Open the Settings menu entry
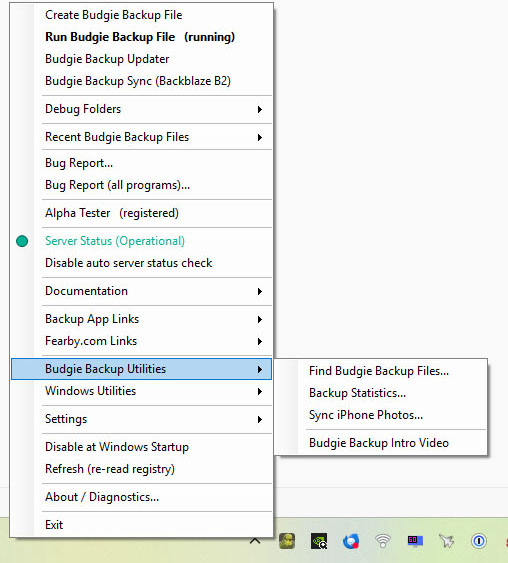 [141, 419]
